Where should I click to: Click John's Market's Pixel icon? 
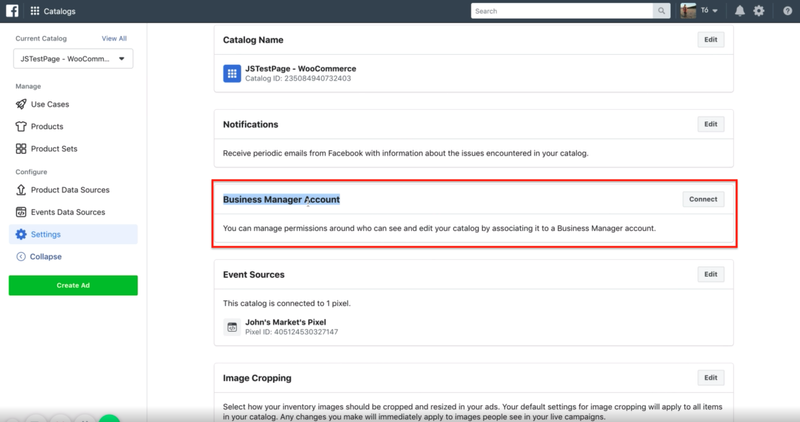click(x=232, y=327)
